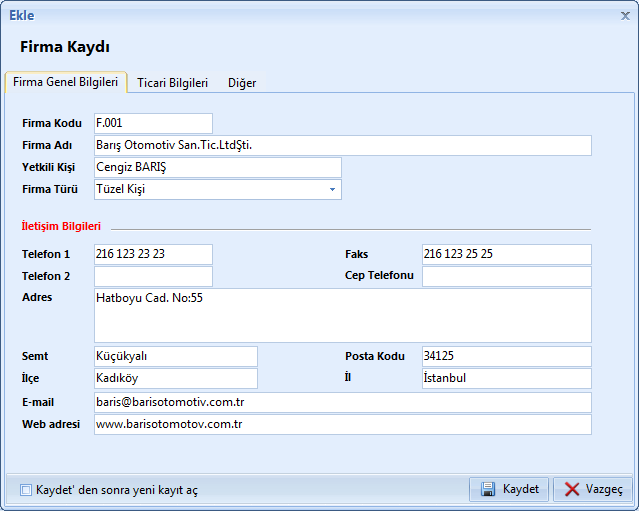This screenshot has width=639, height=511.
Task: Select the Firma Genel Bilgileri tab
Action: [x=66, y=82]
